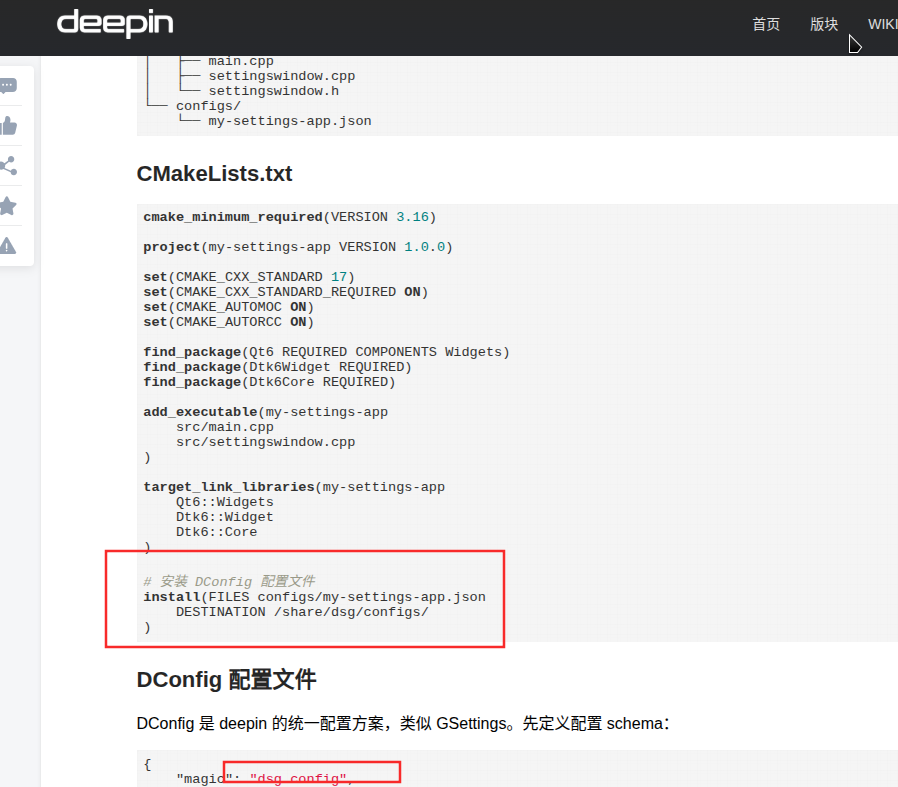Click the DConfig 是 deepin 的统一配置方案 paragraph
Screen dimensions: 898x787
[403, 724]
